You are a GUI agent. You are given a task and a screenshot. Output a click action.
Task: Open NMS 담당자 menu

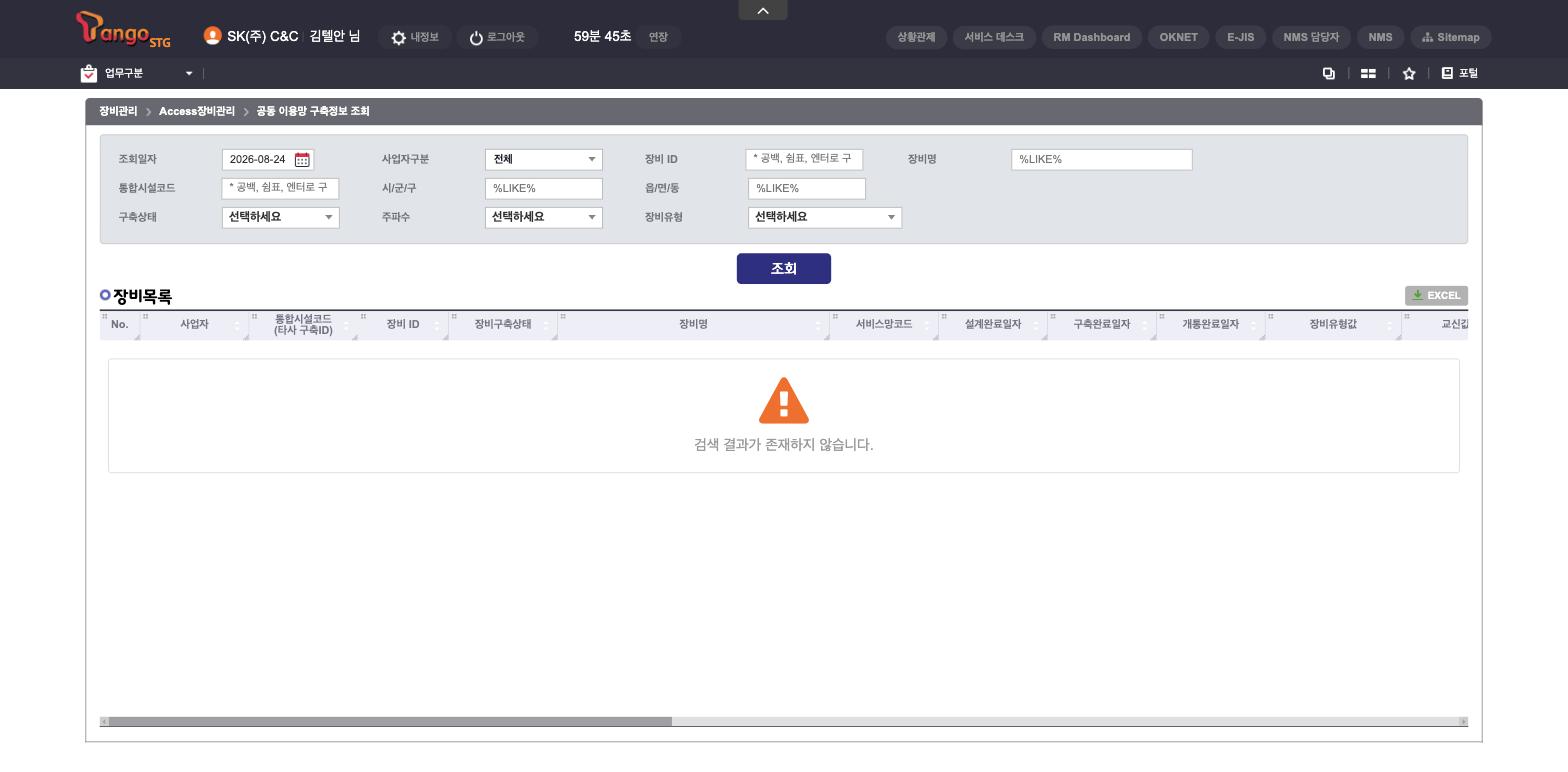coord(1311,37)
